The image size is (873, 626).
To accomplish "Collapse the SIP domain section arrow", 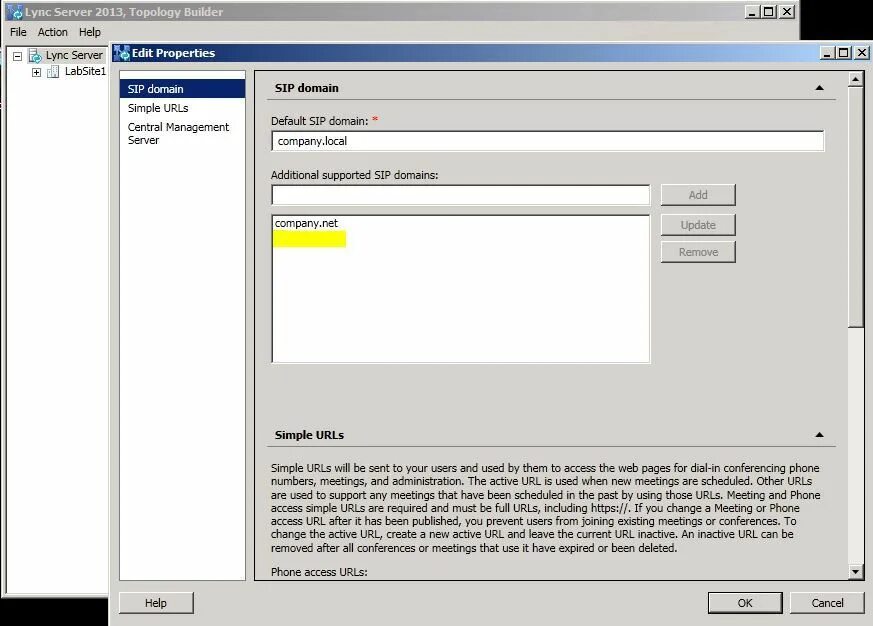I will [x=819, y=88].
